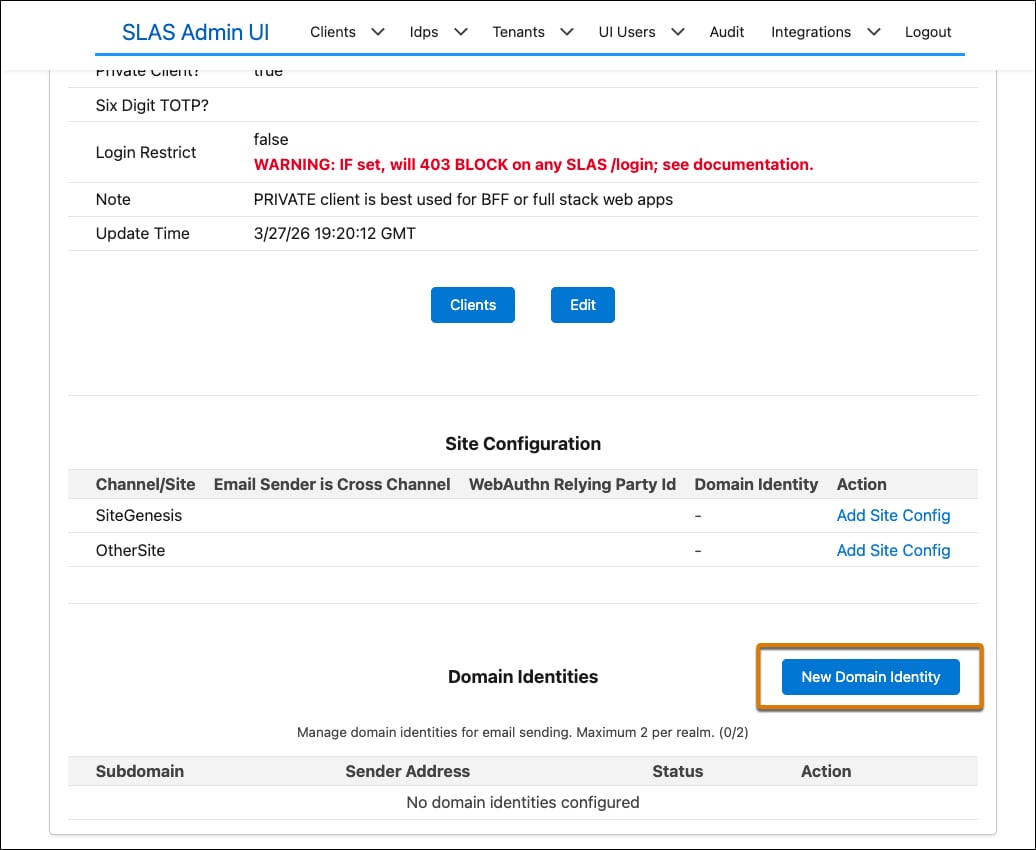Expand the Clients navigation dropdown
Screen dimensions: 1036x850
click(347, 32)
